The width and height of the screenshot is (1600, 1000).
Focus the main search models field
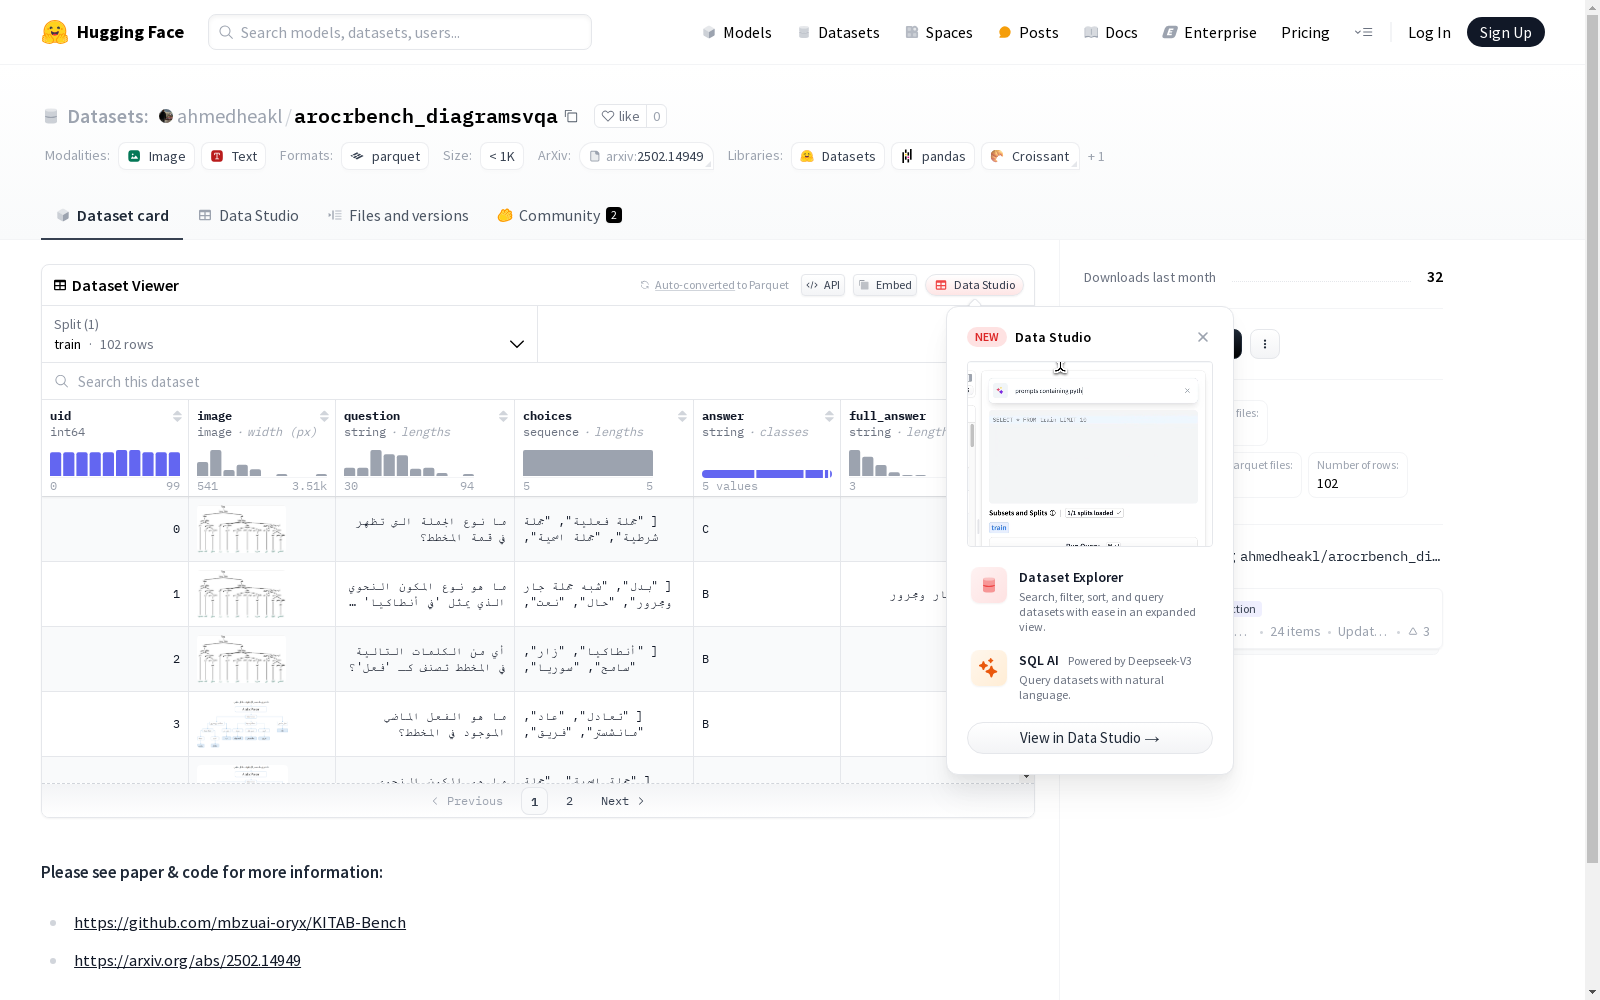[x=400, y=32]
